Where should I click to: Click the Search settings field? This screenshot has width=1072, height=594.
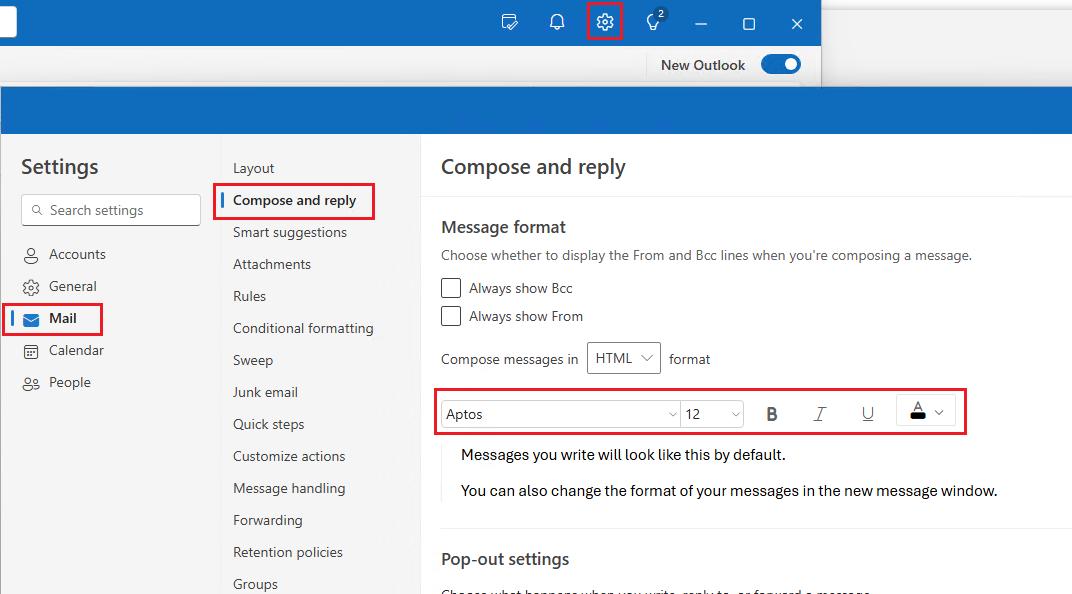pos(111,210)
